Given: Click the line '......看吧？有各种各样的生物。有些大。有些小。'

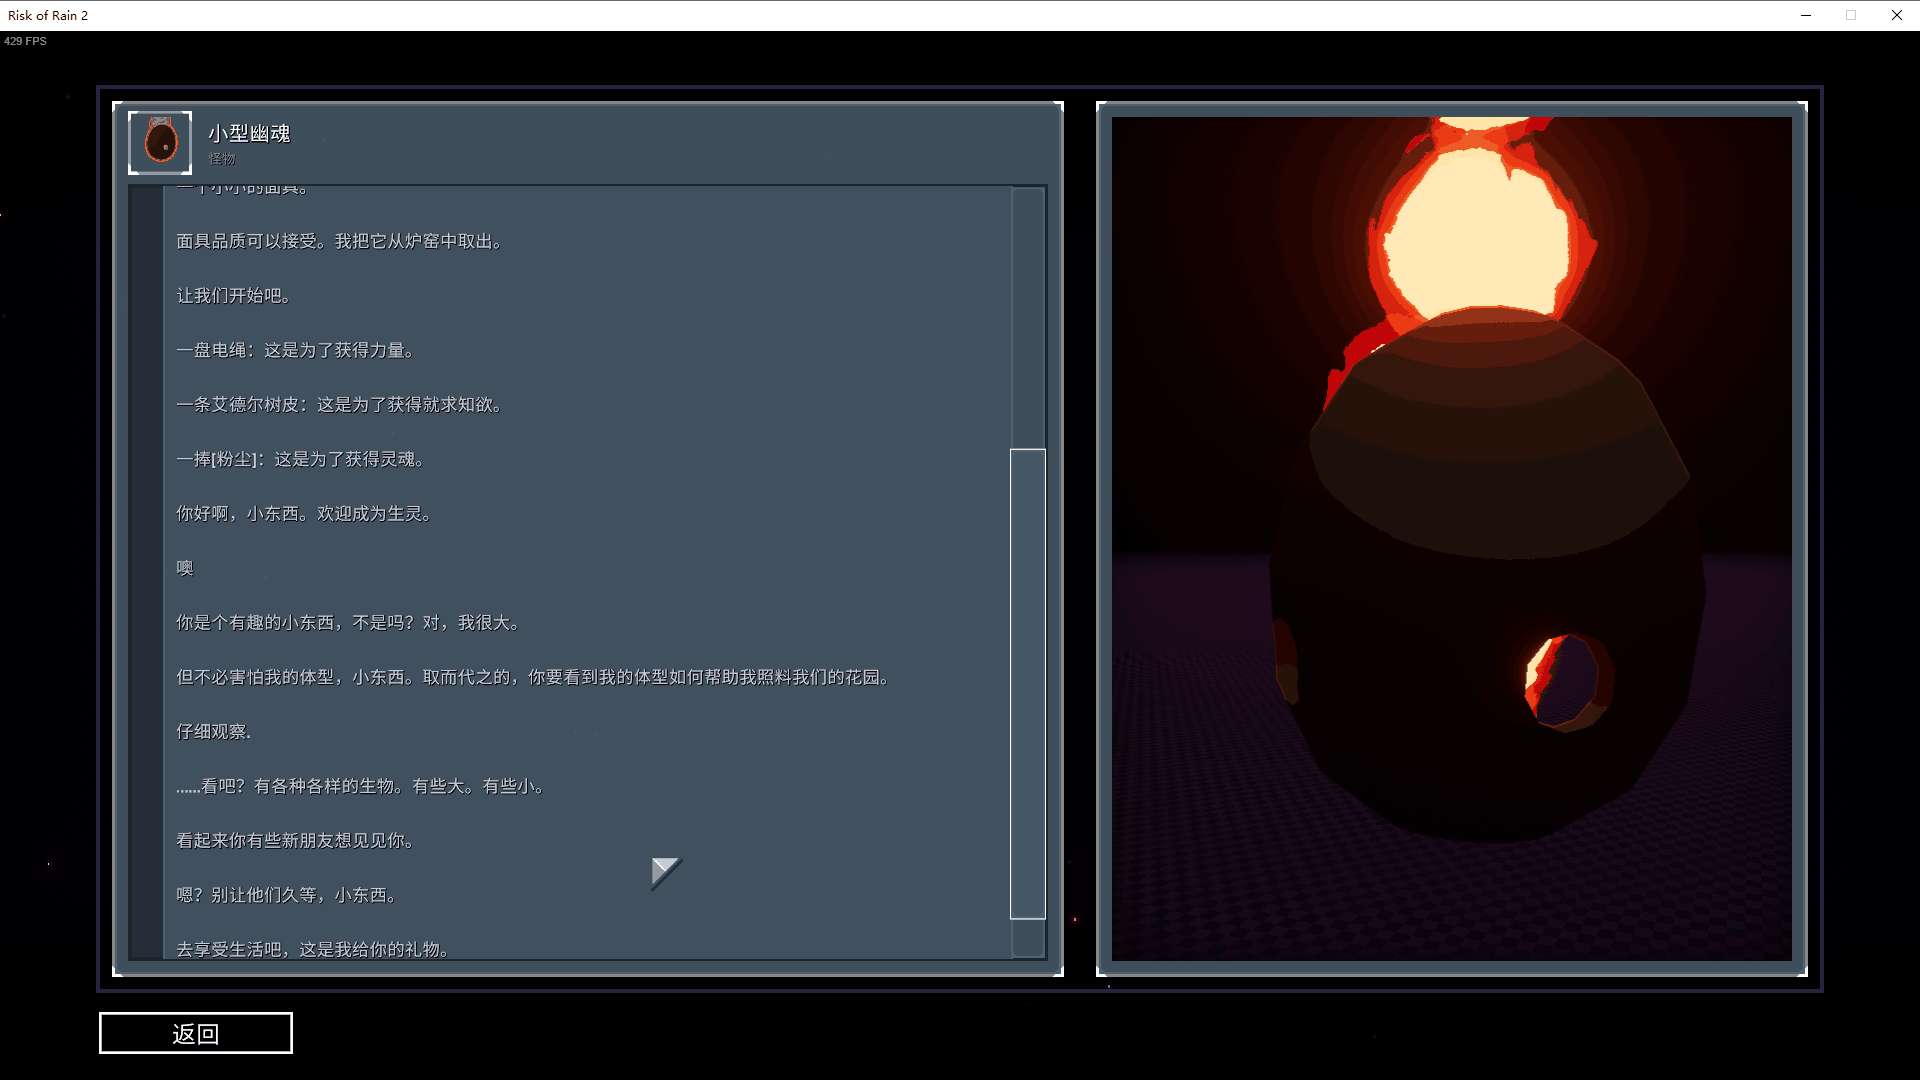Looking at the screenshot, I should point(362,786).
